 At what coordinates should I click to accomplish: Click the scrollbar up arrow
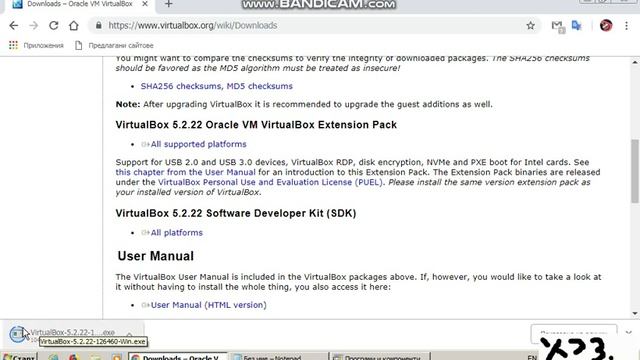[635, 62]
